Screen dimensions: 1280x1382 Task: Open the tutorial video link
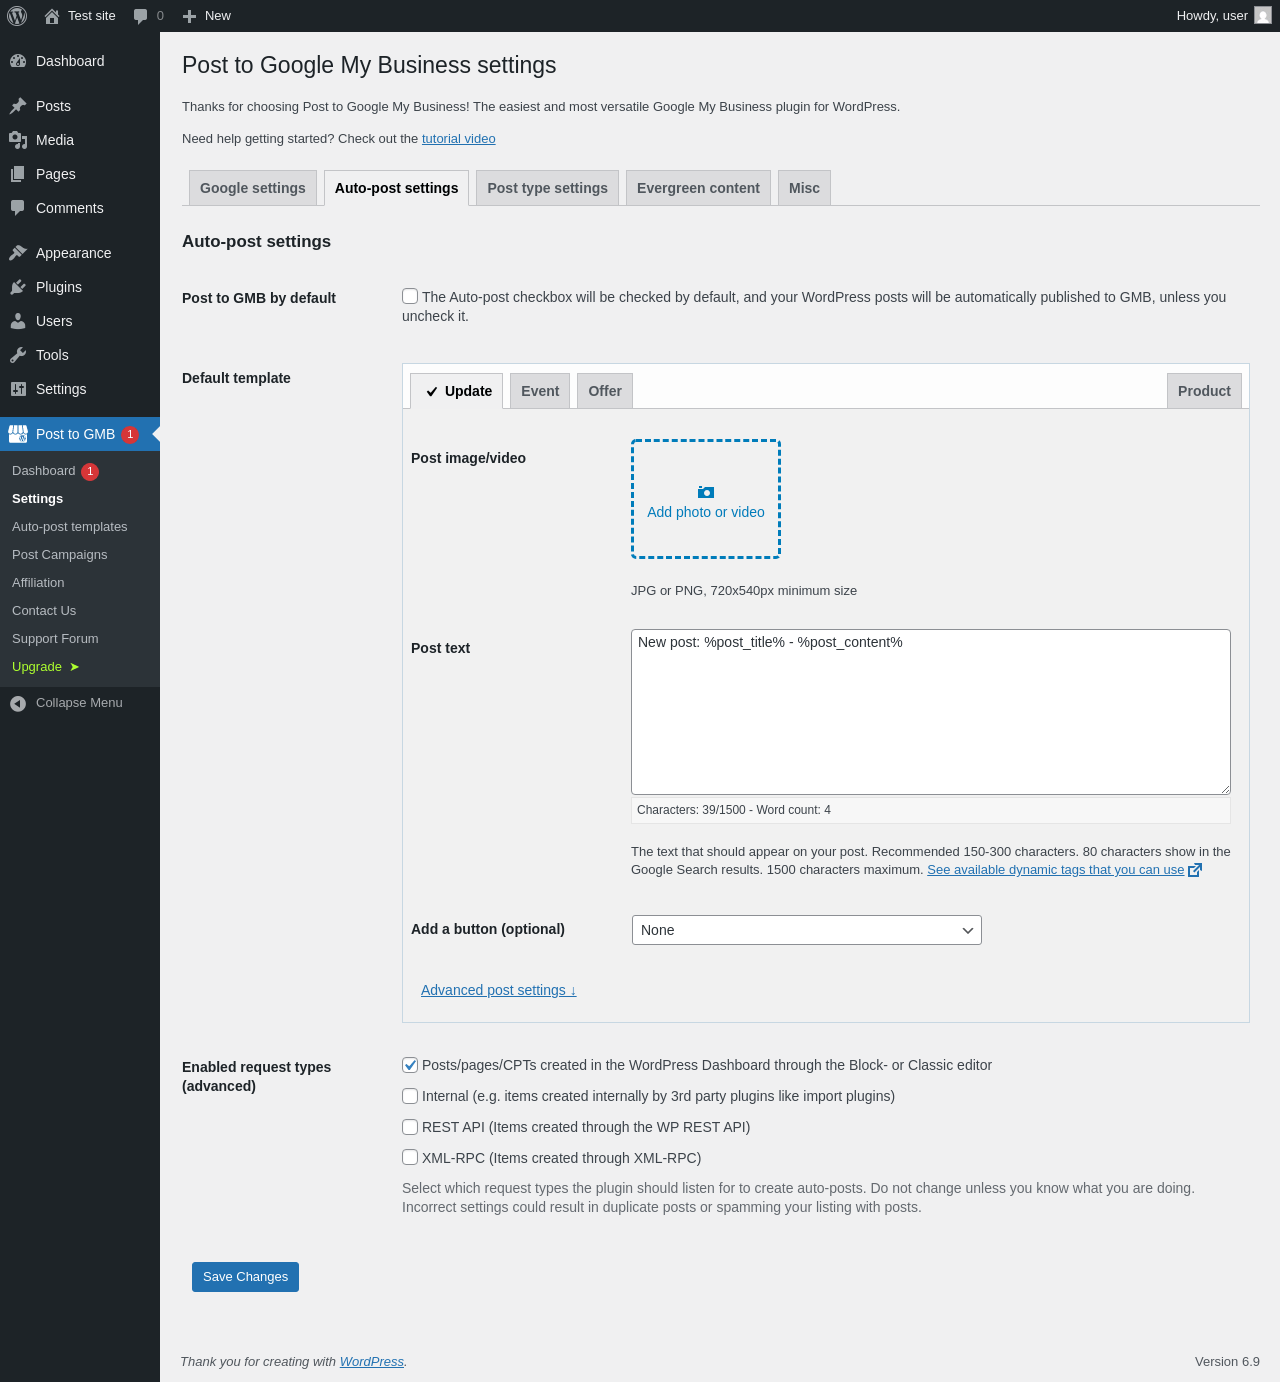pos(459,139)
